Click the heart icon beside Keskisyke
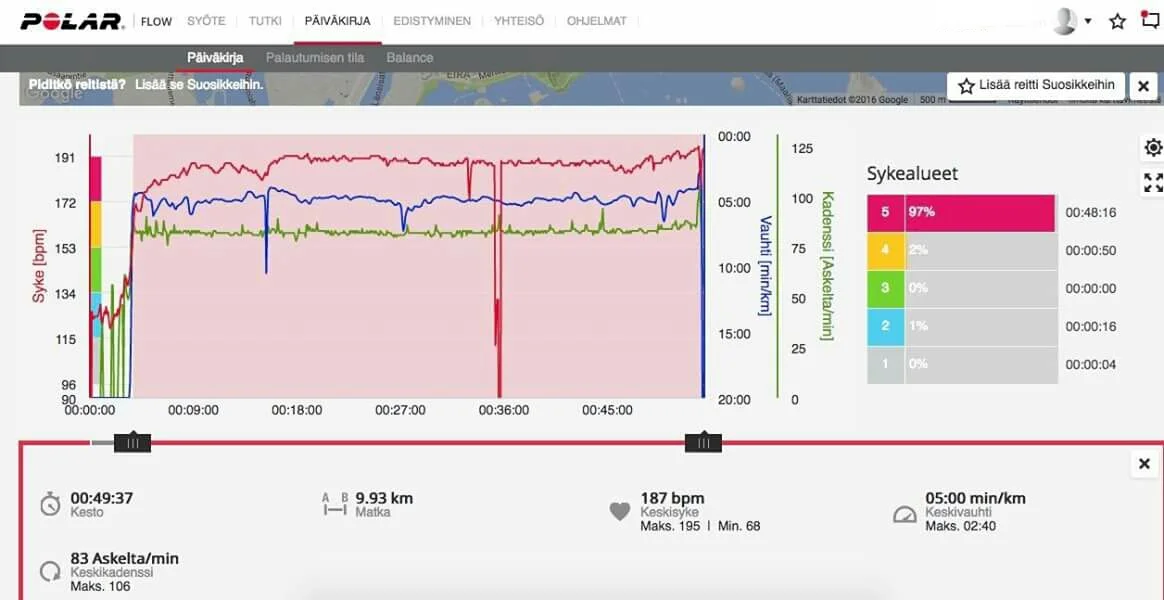Image resolution: width=1164 pixels, height=600 pixels. 620,511
